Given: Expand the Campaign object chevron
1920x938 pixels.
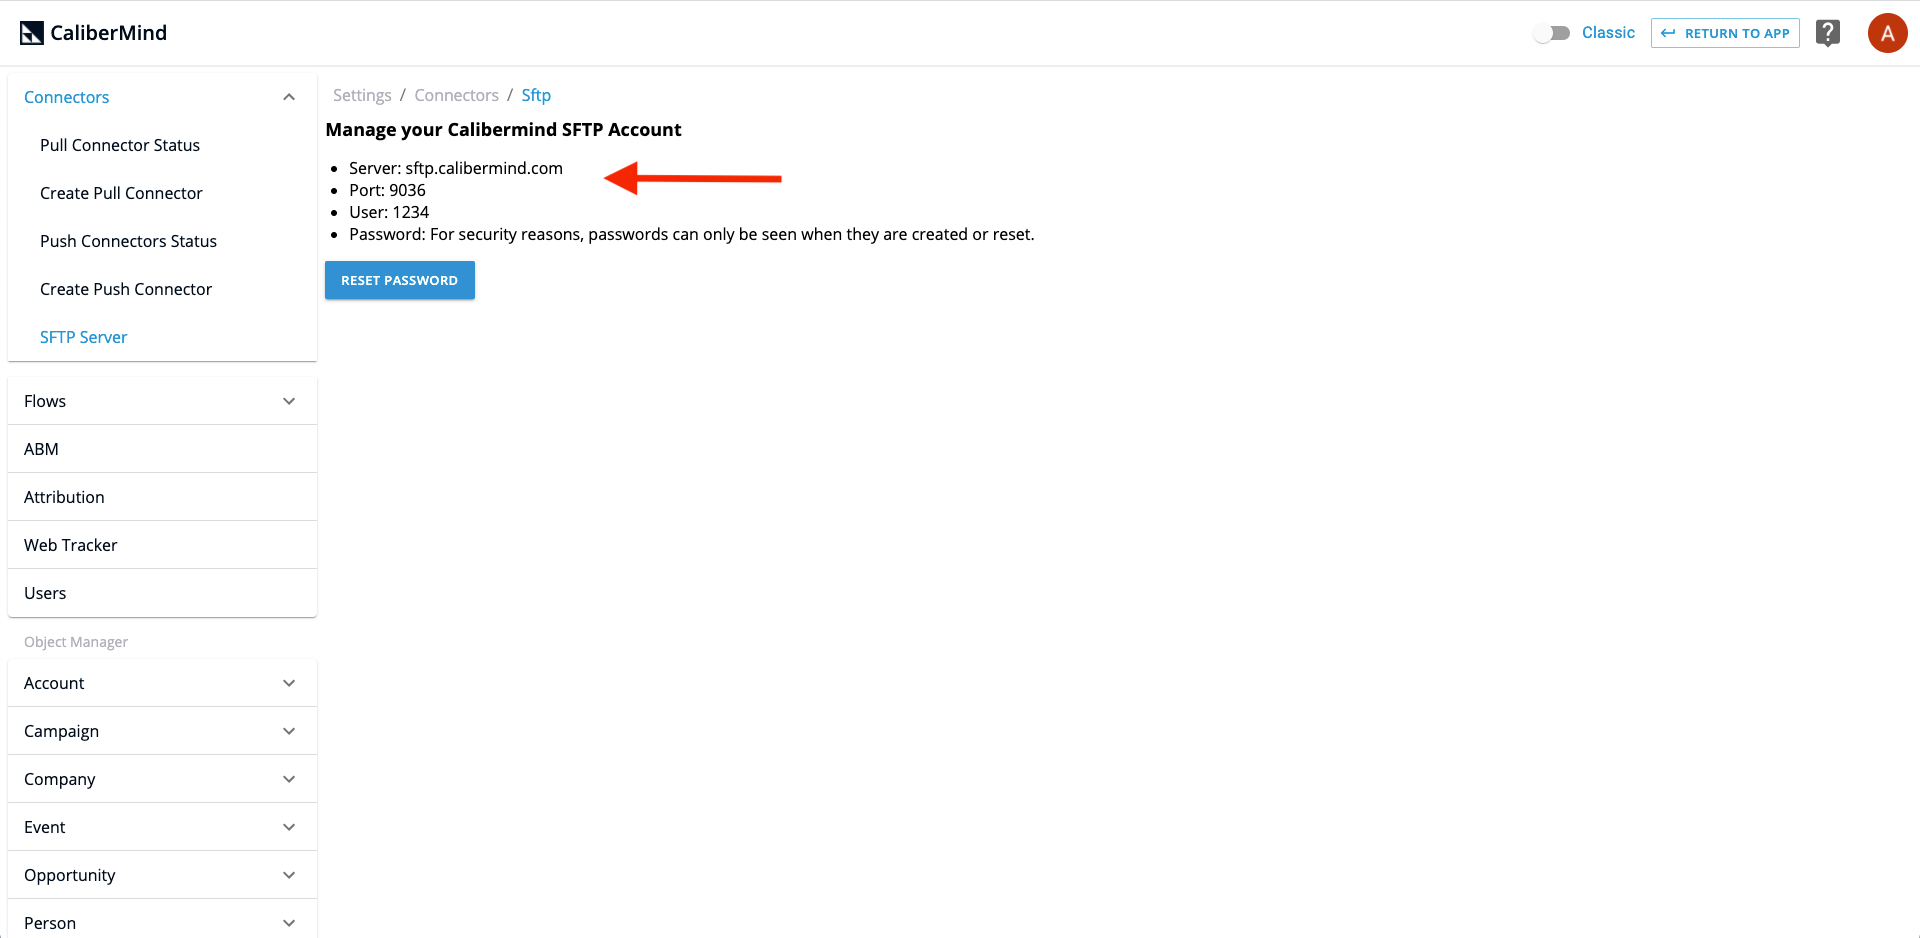Looking at the screenshot, I should 289,731.
